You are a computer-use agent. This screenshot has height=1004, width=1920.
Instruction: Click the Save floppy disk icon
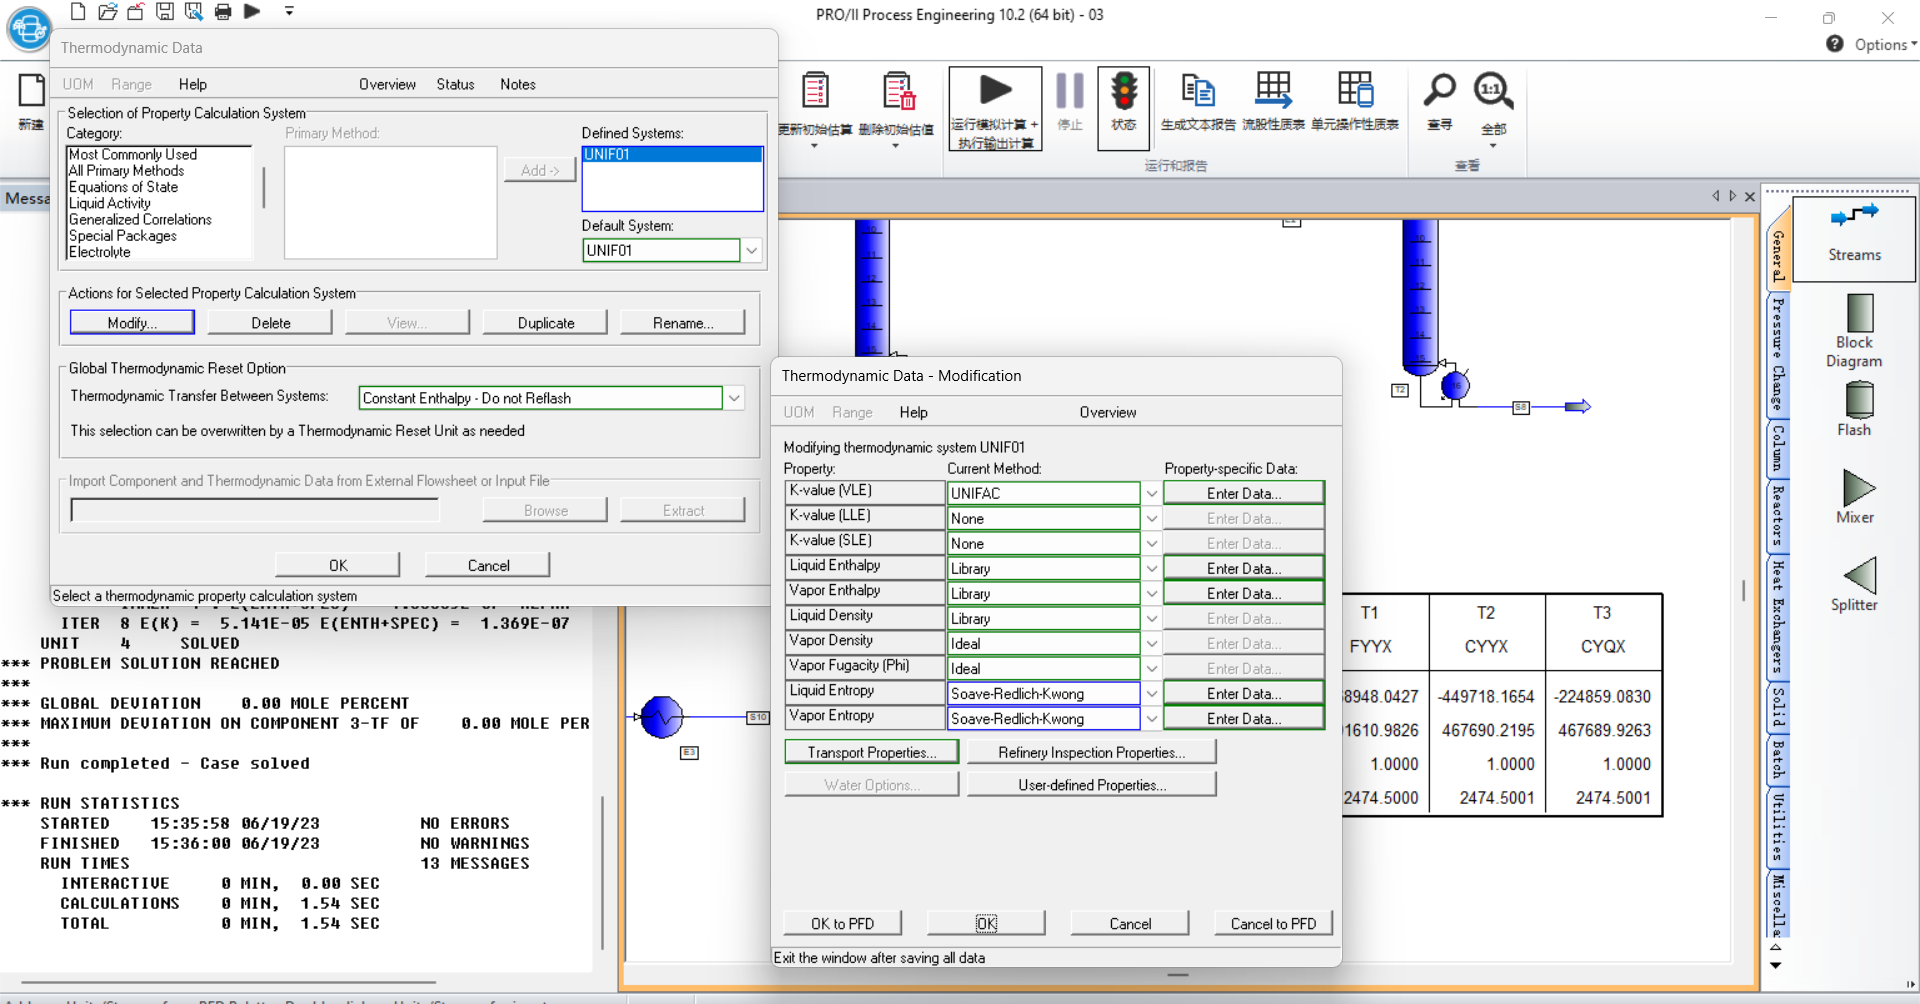(165, 12)
